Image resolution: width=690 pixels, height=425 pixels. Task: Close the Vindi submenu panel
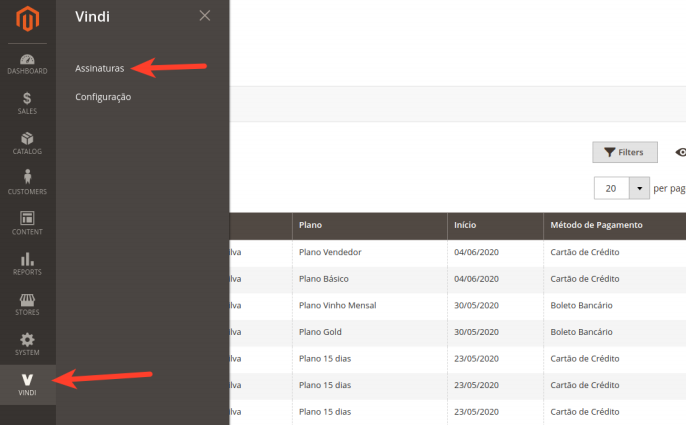pyautogui.click(x=205, y=16)
